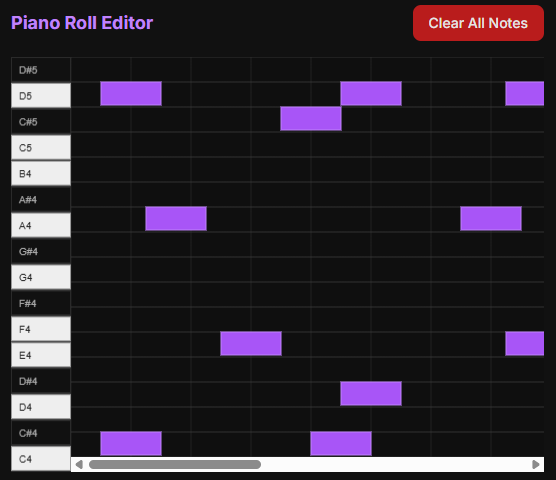556x480 pixels.
Task: Select the D#5 piano key
Action: (41, 70)
